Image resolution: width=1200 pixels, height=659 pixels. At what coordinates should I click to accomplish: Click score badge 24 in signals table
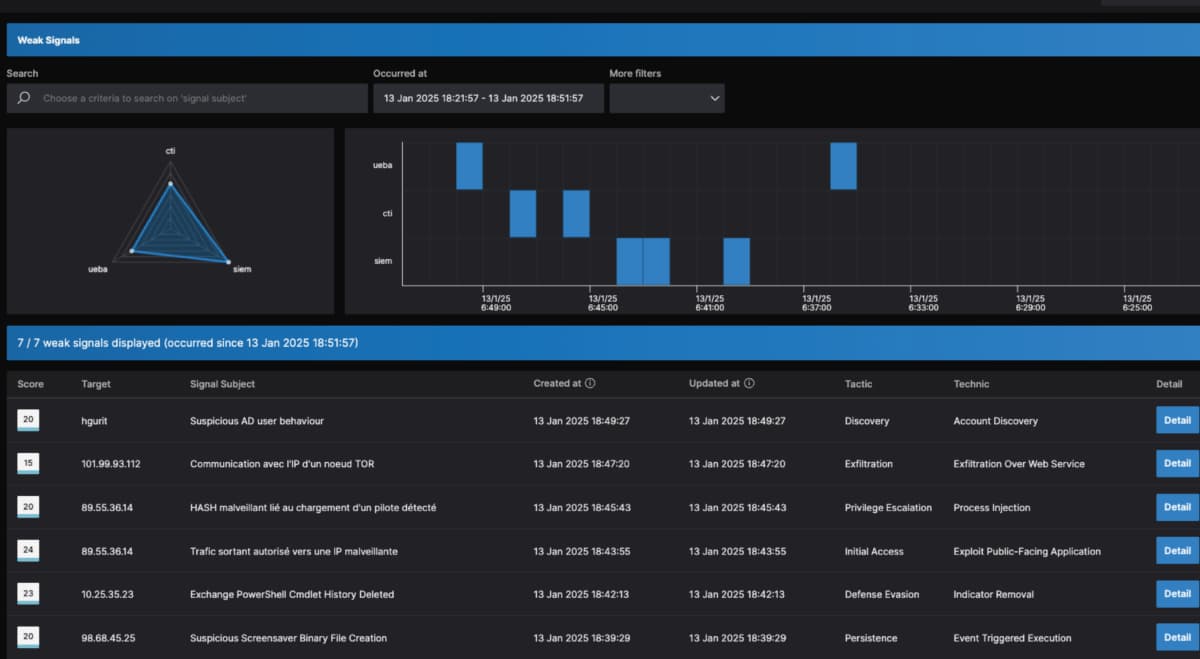tap(28, 551)
